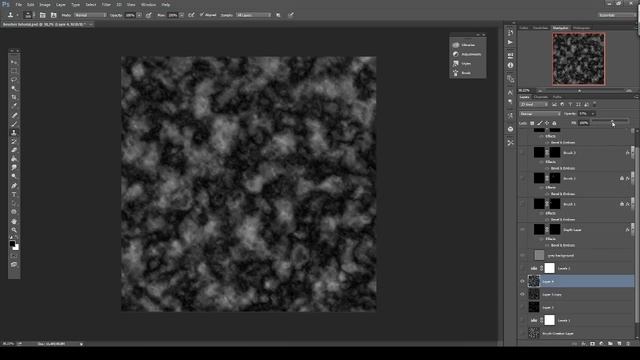Viewport: 640px width, 360px height.
Task: Open the layer filter kind dropdown
Action: point(533,104)
